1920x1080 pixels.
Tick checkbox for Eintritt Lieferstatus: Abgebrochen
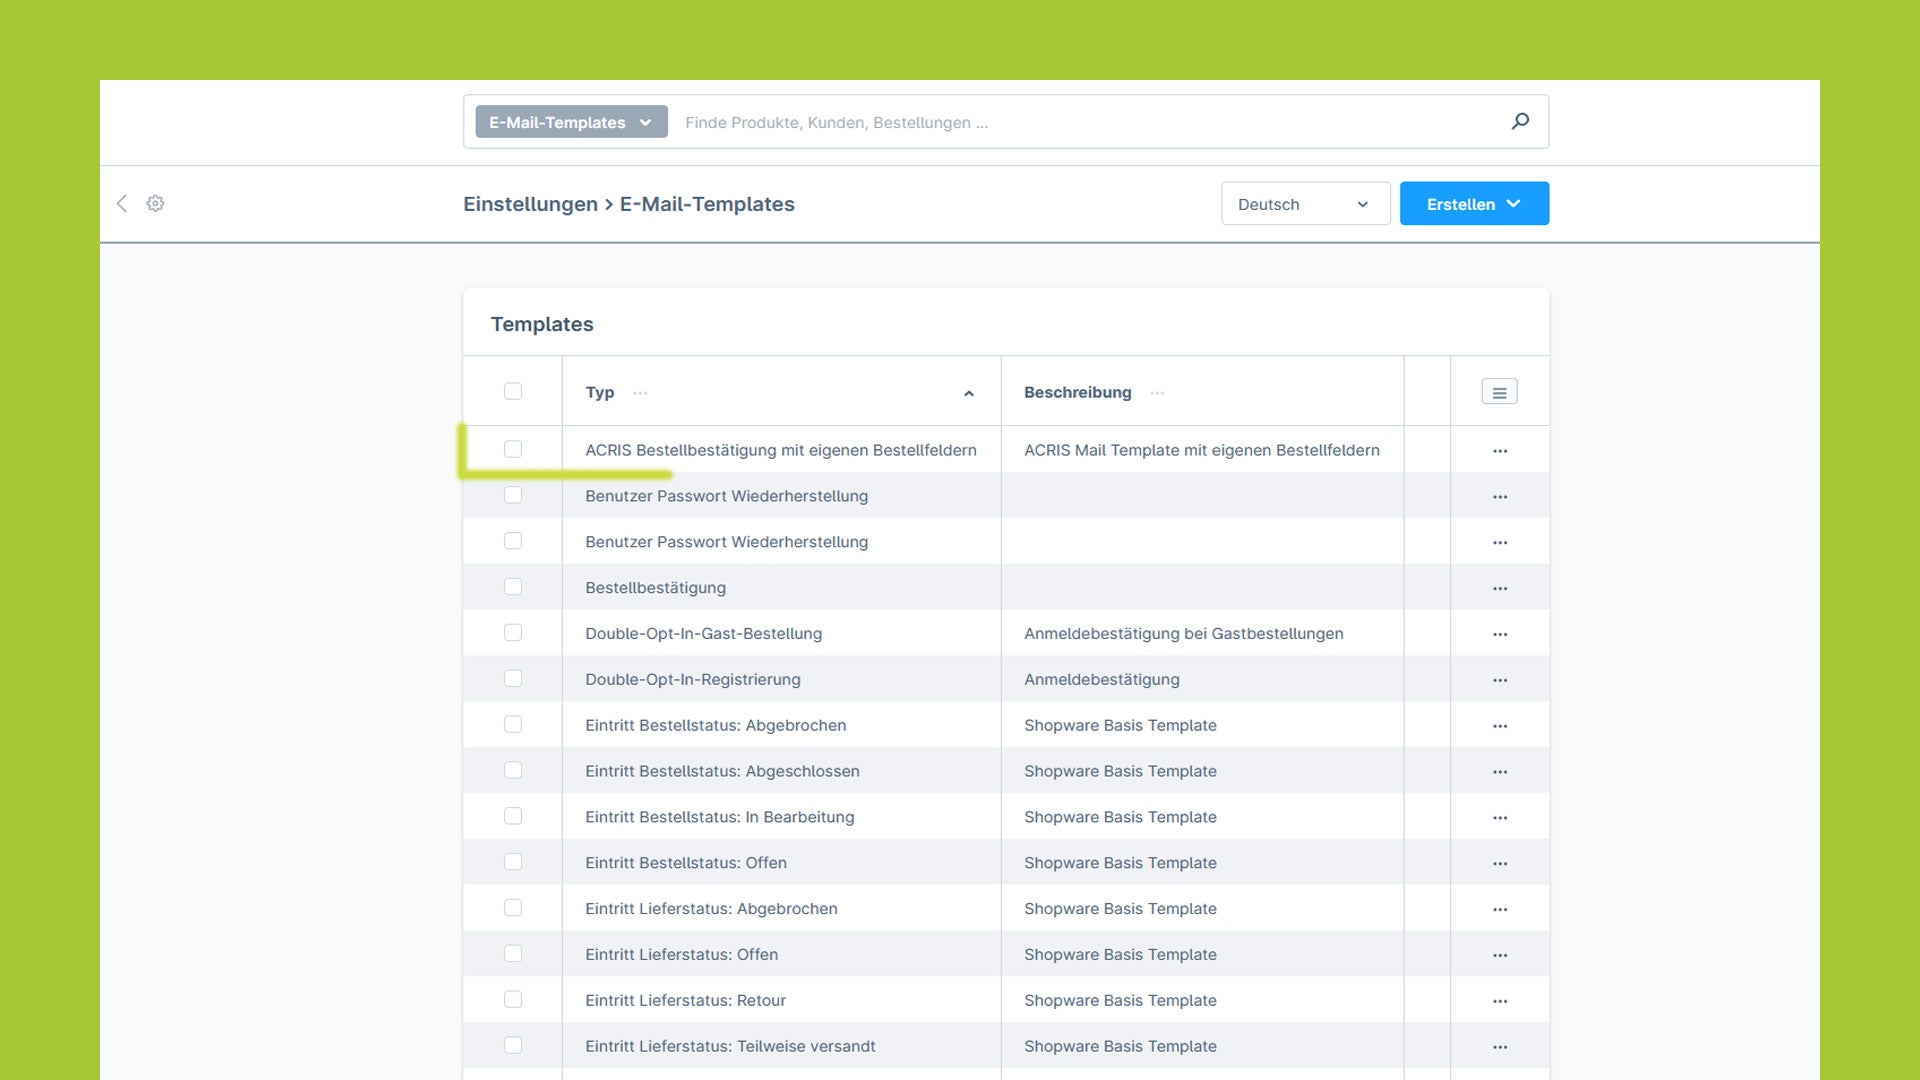point(513,908)
